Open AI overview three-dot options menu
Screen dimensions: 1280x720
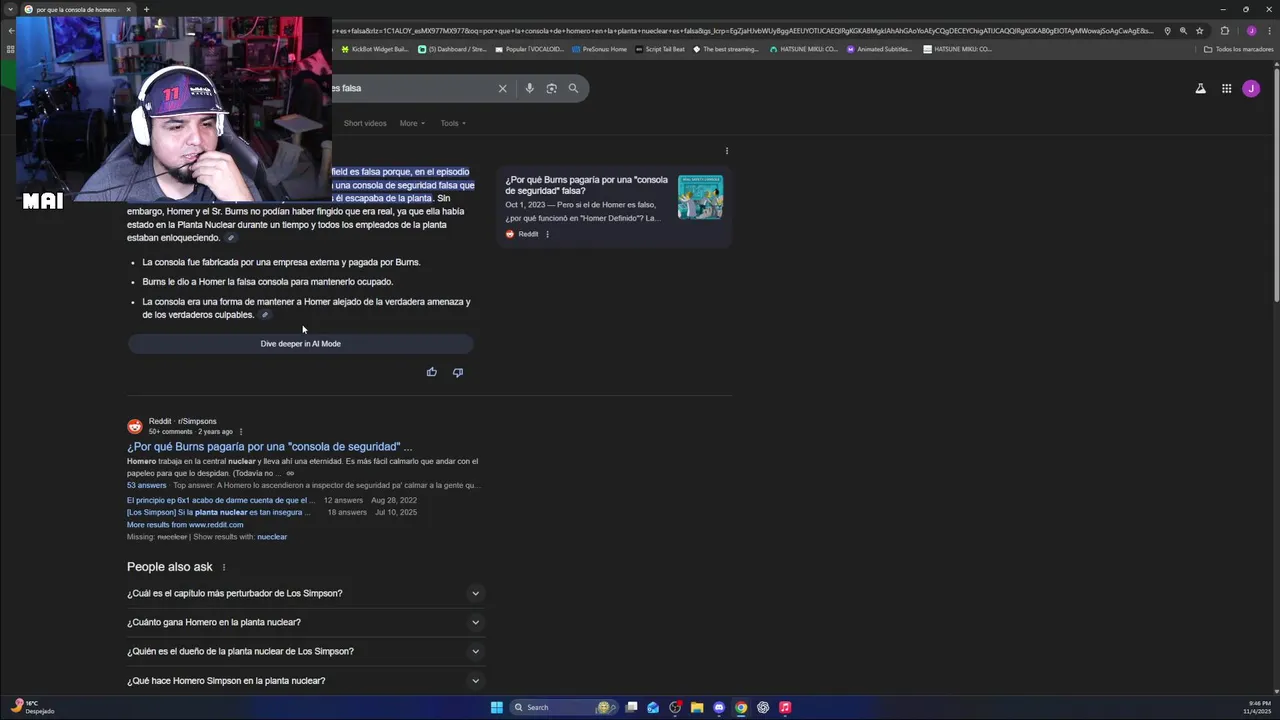coord(727,151)
